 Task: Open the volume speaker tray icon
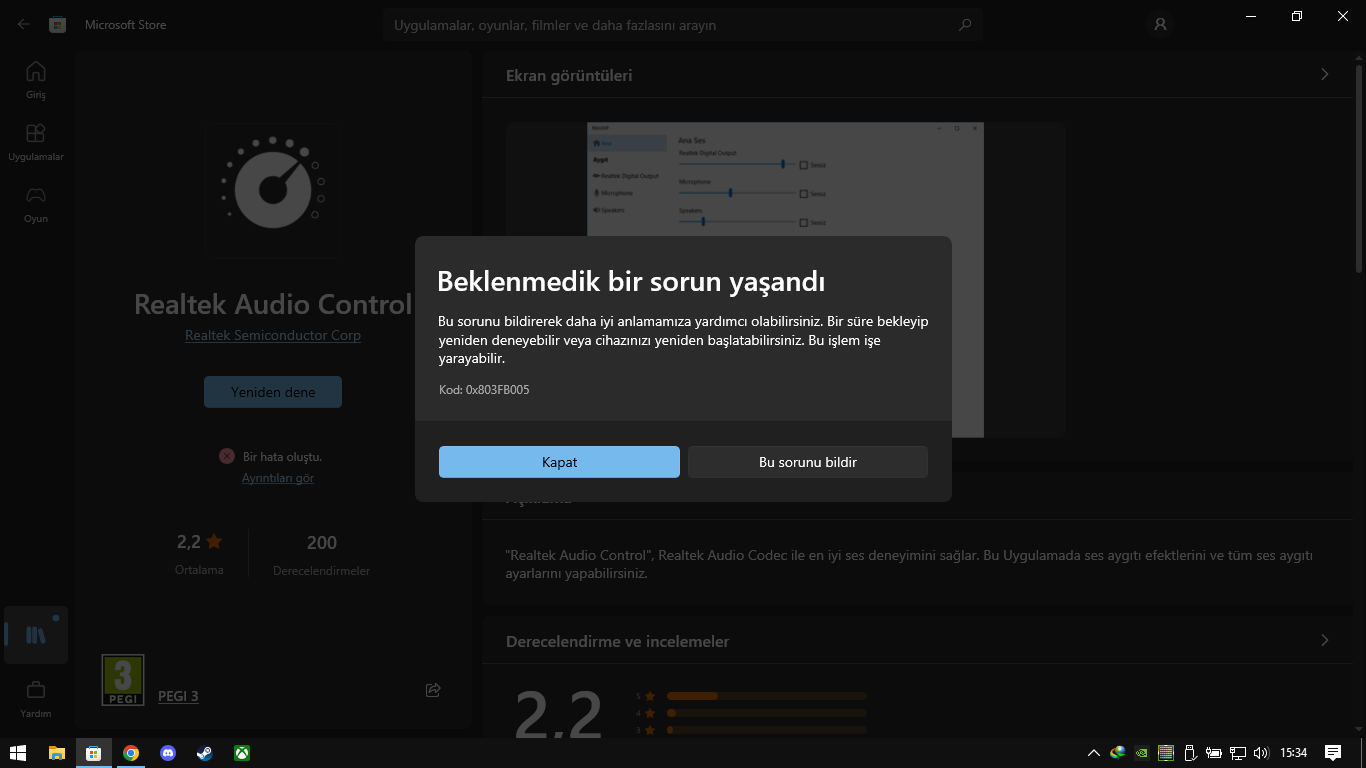coord(1261,753)
